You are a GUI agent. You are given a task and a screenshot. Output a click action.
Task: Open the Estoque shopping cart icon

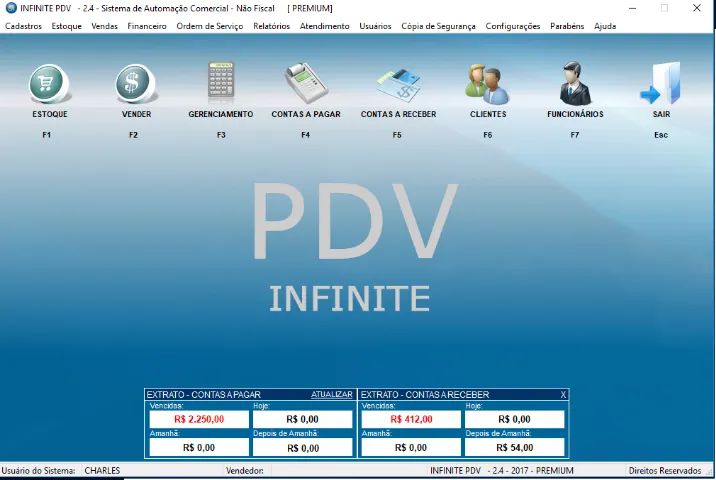click(x=49, y=84)
